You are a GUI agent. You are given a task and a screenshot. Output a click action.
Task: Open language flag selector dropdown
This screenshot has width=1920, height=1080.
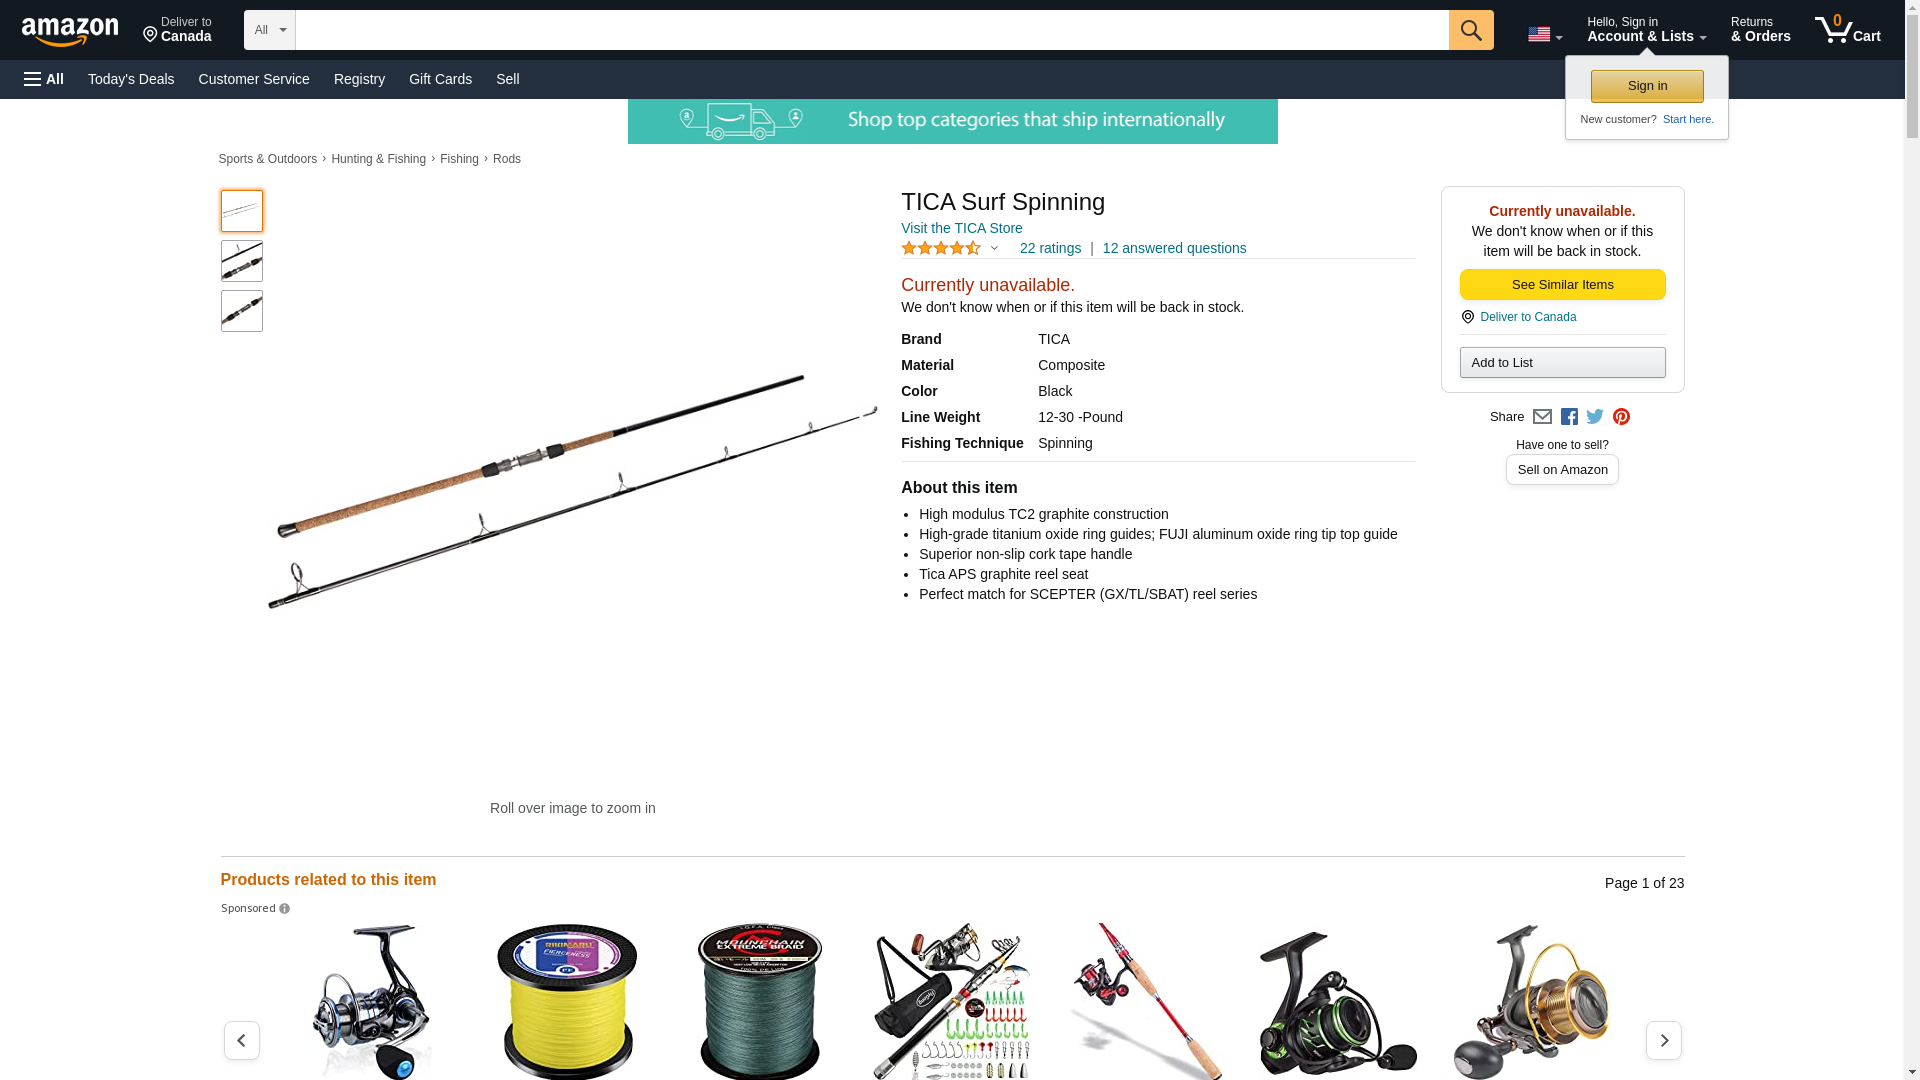(1545, 35)
